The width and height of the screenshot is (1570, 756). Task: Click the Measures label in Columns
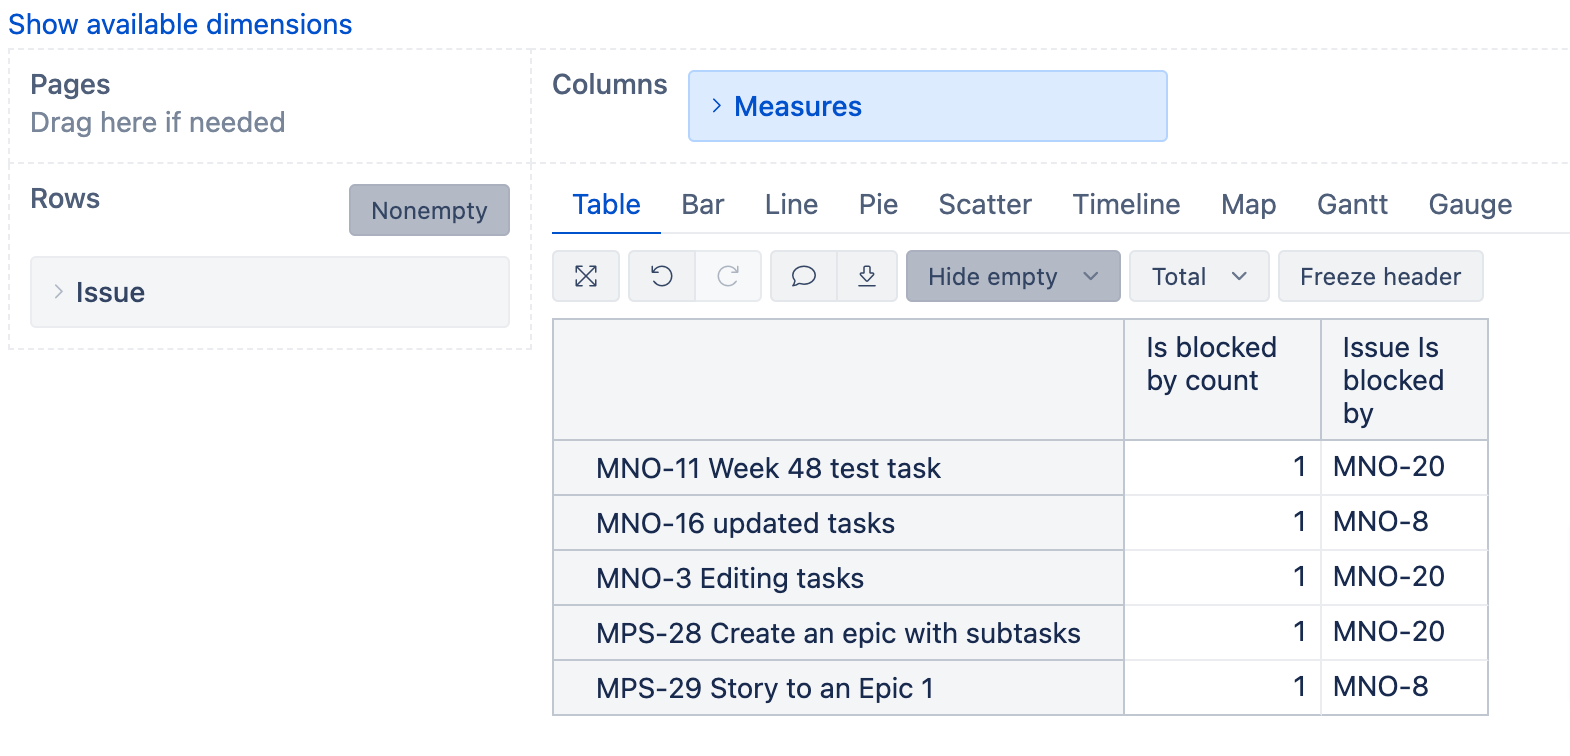click(798, 106)
